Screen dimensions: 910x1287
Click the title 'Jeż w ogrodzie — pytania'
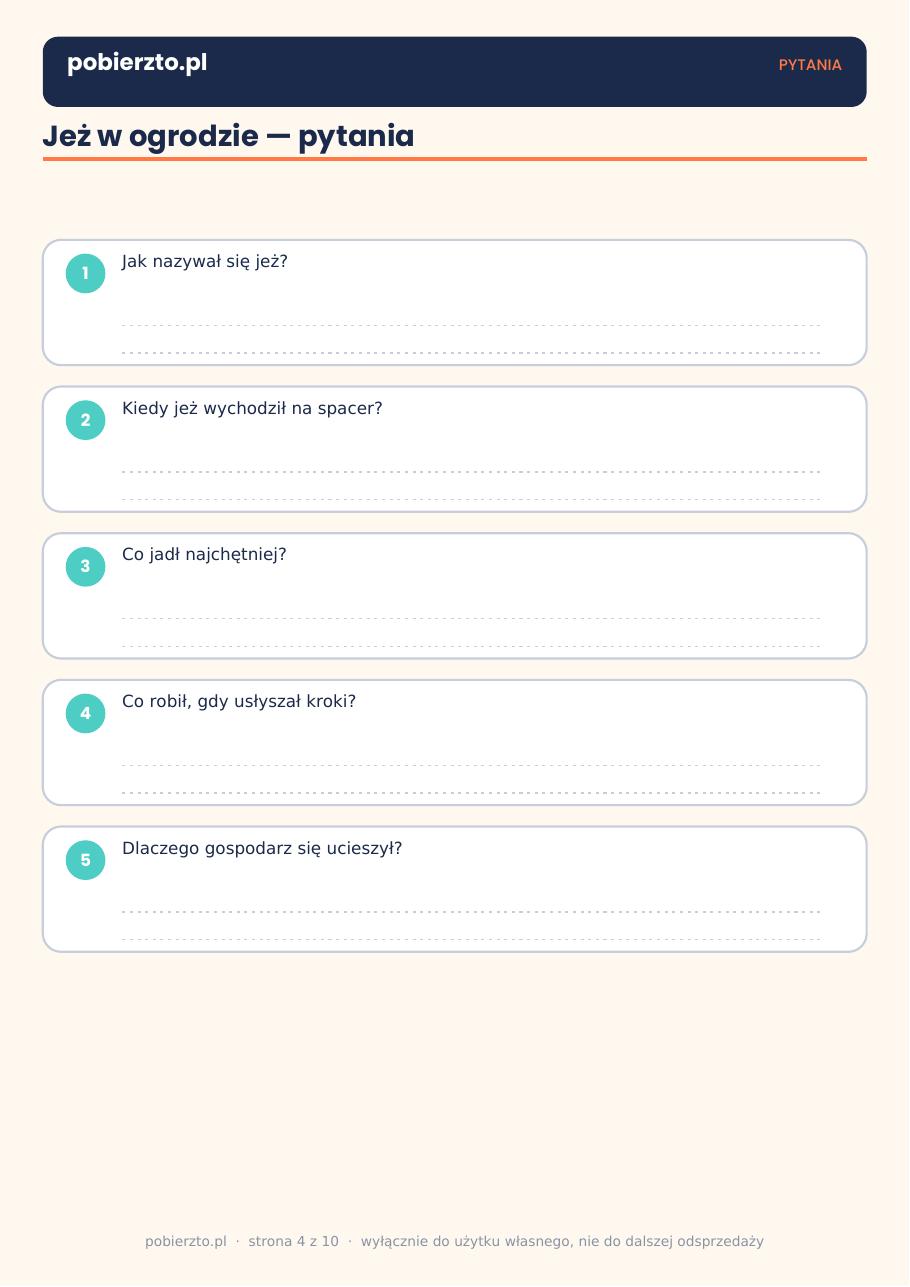[228, 136]
